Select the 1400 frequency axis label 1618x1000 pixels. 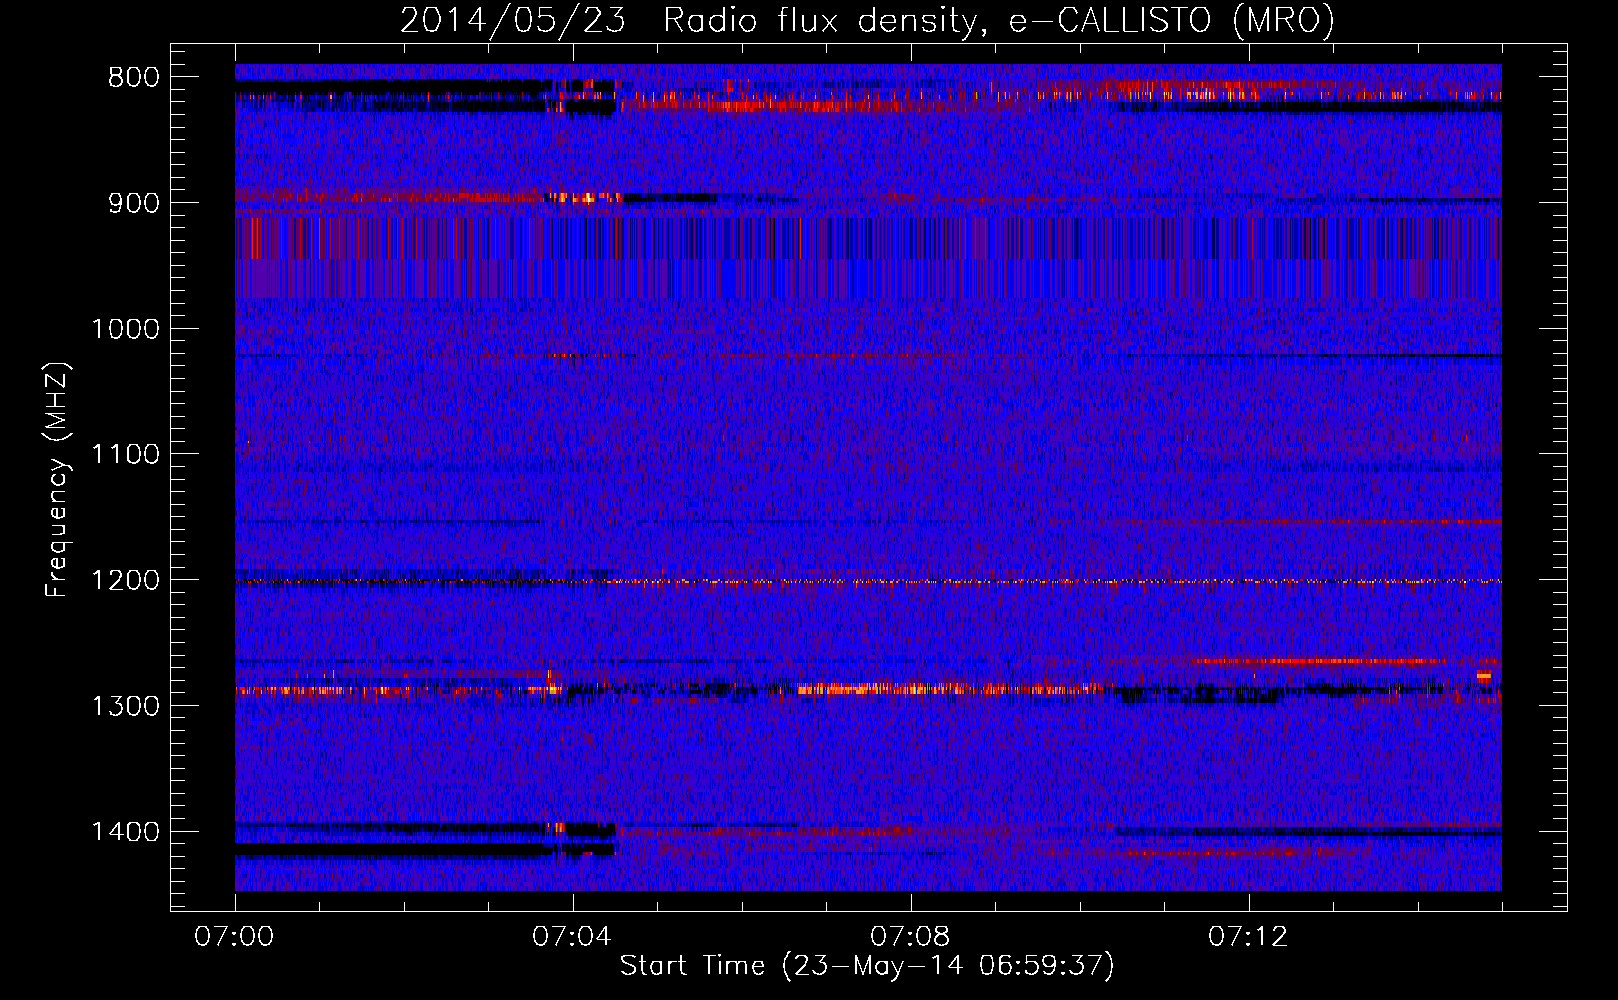pos(125,832)
